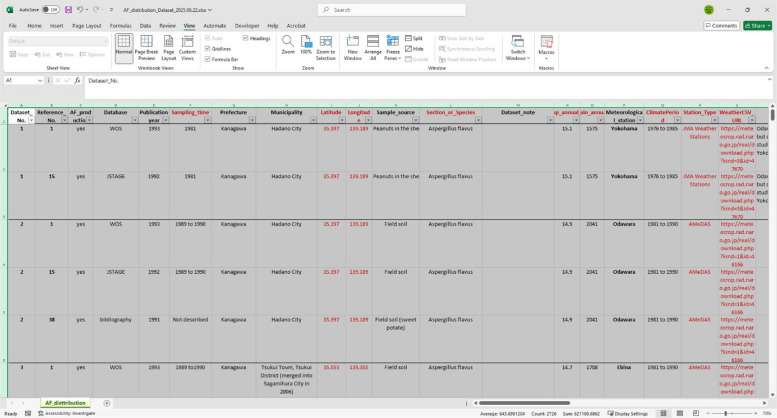Viewport: 777px width, 418px height.
Task: Open the Data ribbon tab
Action: [x=145, y=26]
